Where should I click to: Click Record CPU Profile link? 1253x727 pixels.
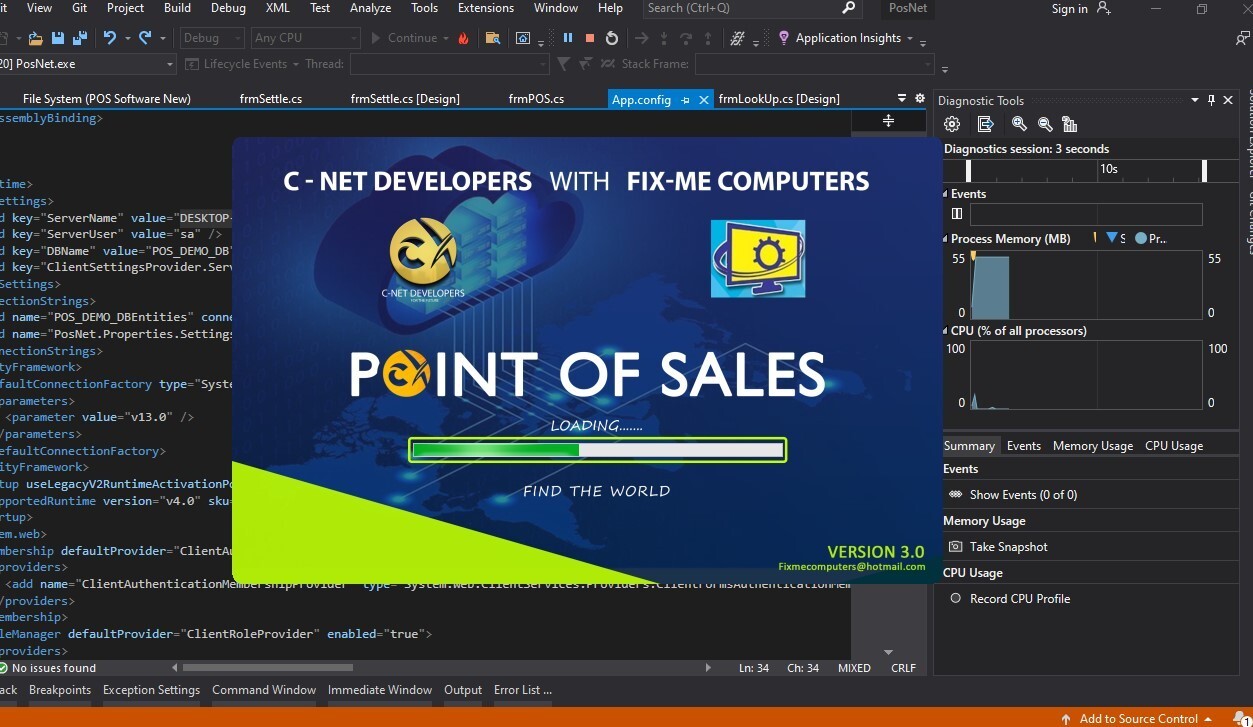tap(1020, 599)
